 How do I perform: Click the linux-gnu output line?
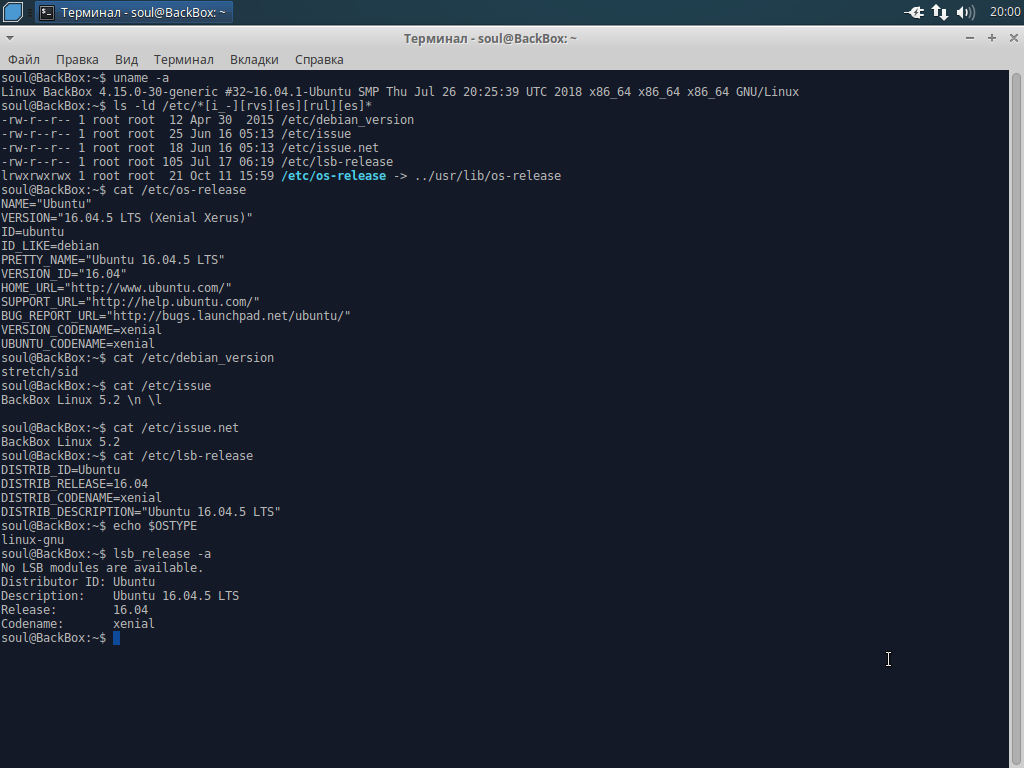(x=32, y=540)
